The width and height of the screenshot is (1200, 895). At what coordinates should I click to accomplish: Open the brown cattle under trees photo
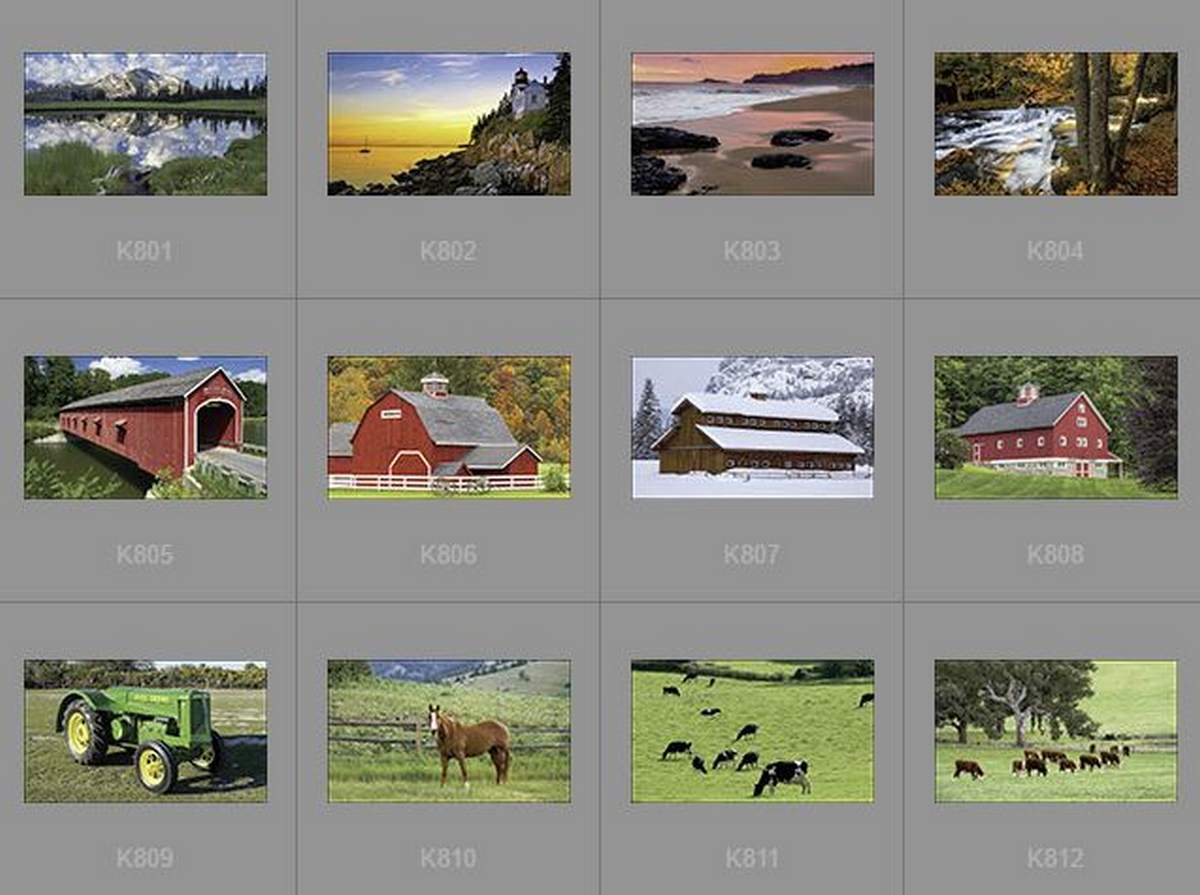click(x=1056, y=731)
